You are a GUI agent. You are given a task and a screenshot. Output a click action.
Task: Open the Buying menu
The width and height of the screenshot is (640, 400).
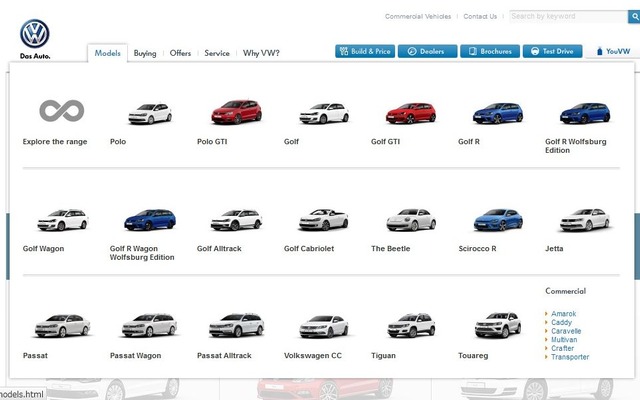tap(145, 53)
